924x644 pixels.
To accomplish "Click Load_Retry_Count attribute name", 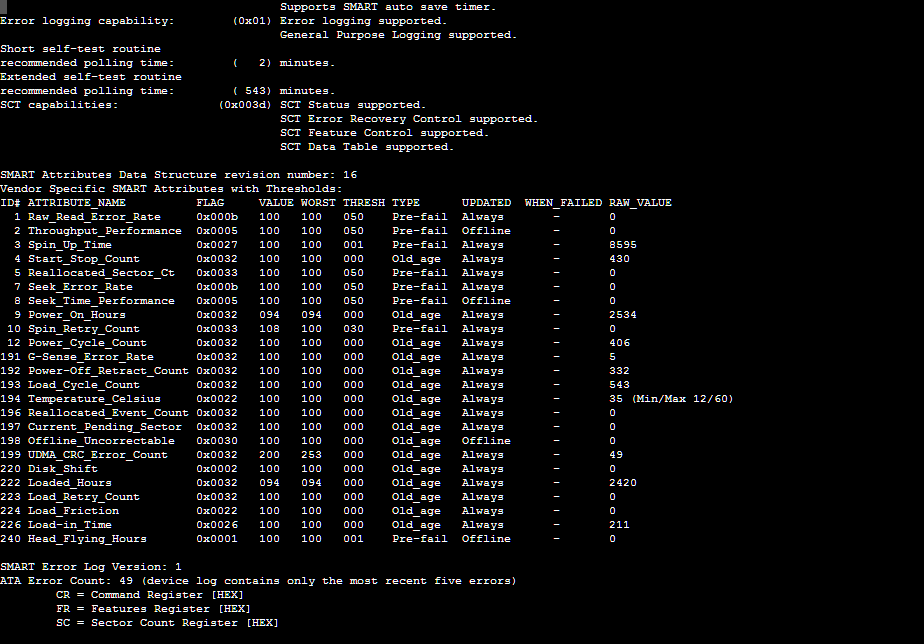I will click(x=84, y=497).
